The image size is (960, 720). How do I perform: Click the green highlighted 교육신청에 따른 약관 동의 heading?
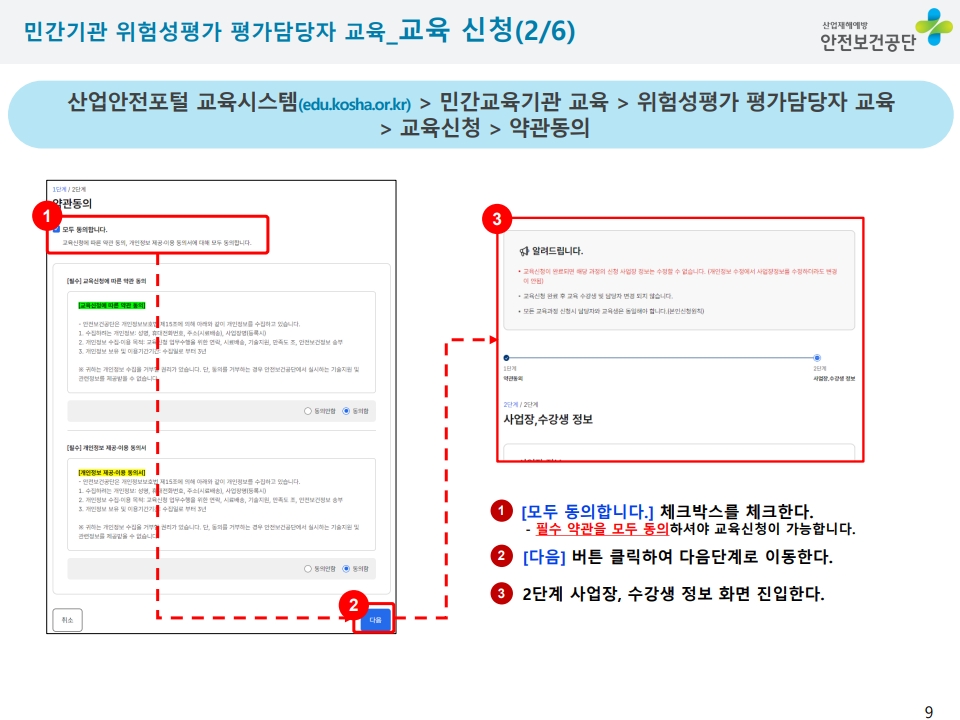click(111, 305)
